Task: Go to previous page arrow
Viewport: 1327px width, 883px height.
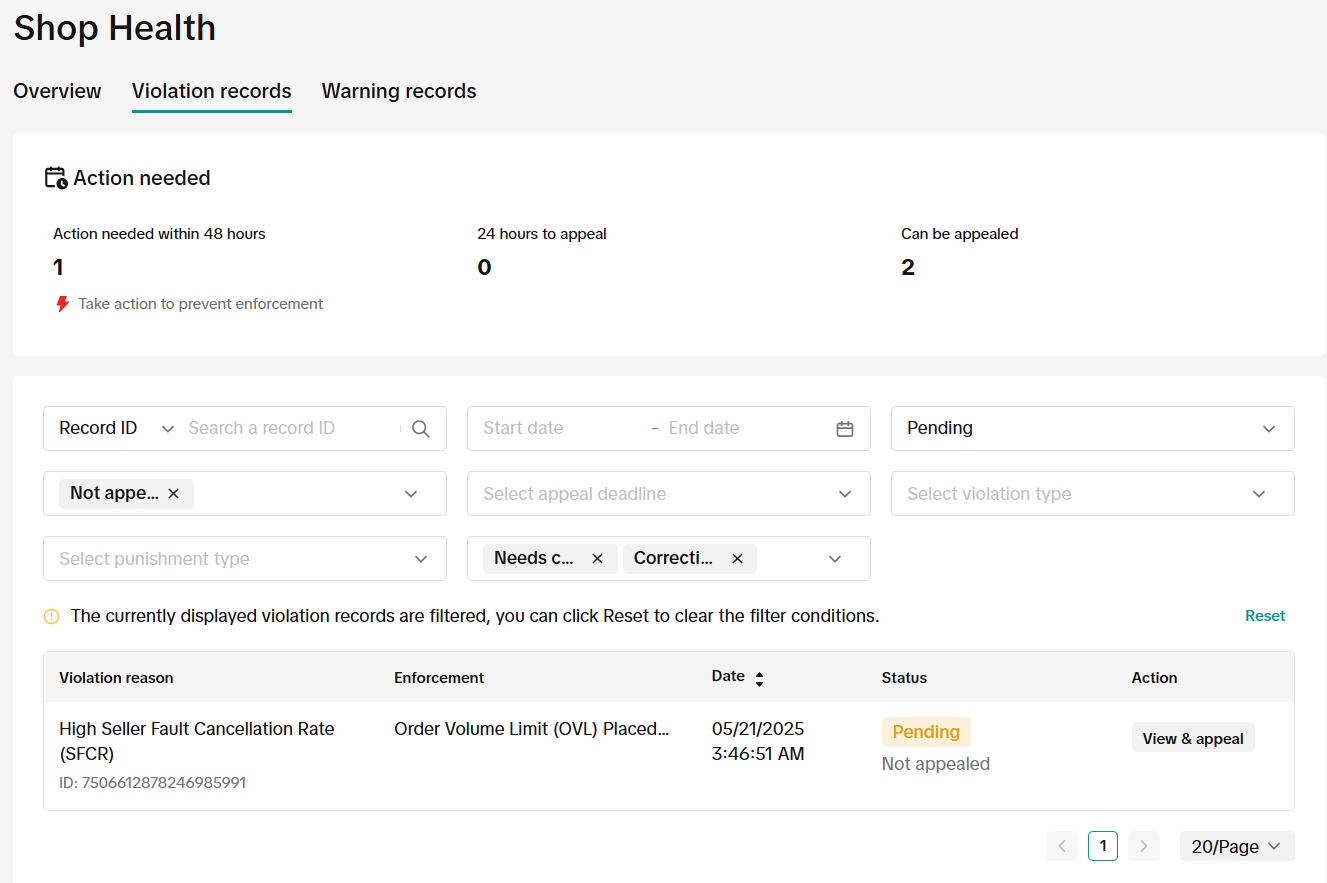Action: [1062, 846]
